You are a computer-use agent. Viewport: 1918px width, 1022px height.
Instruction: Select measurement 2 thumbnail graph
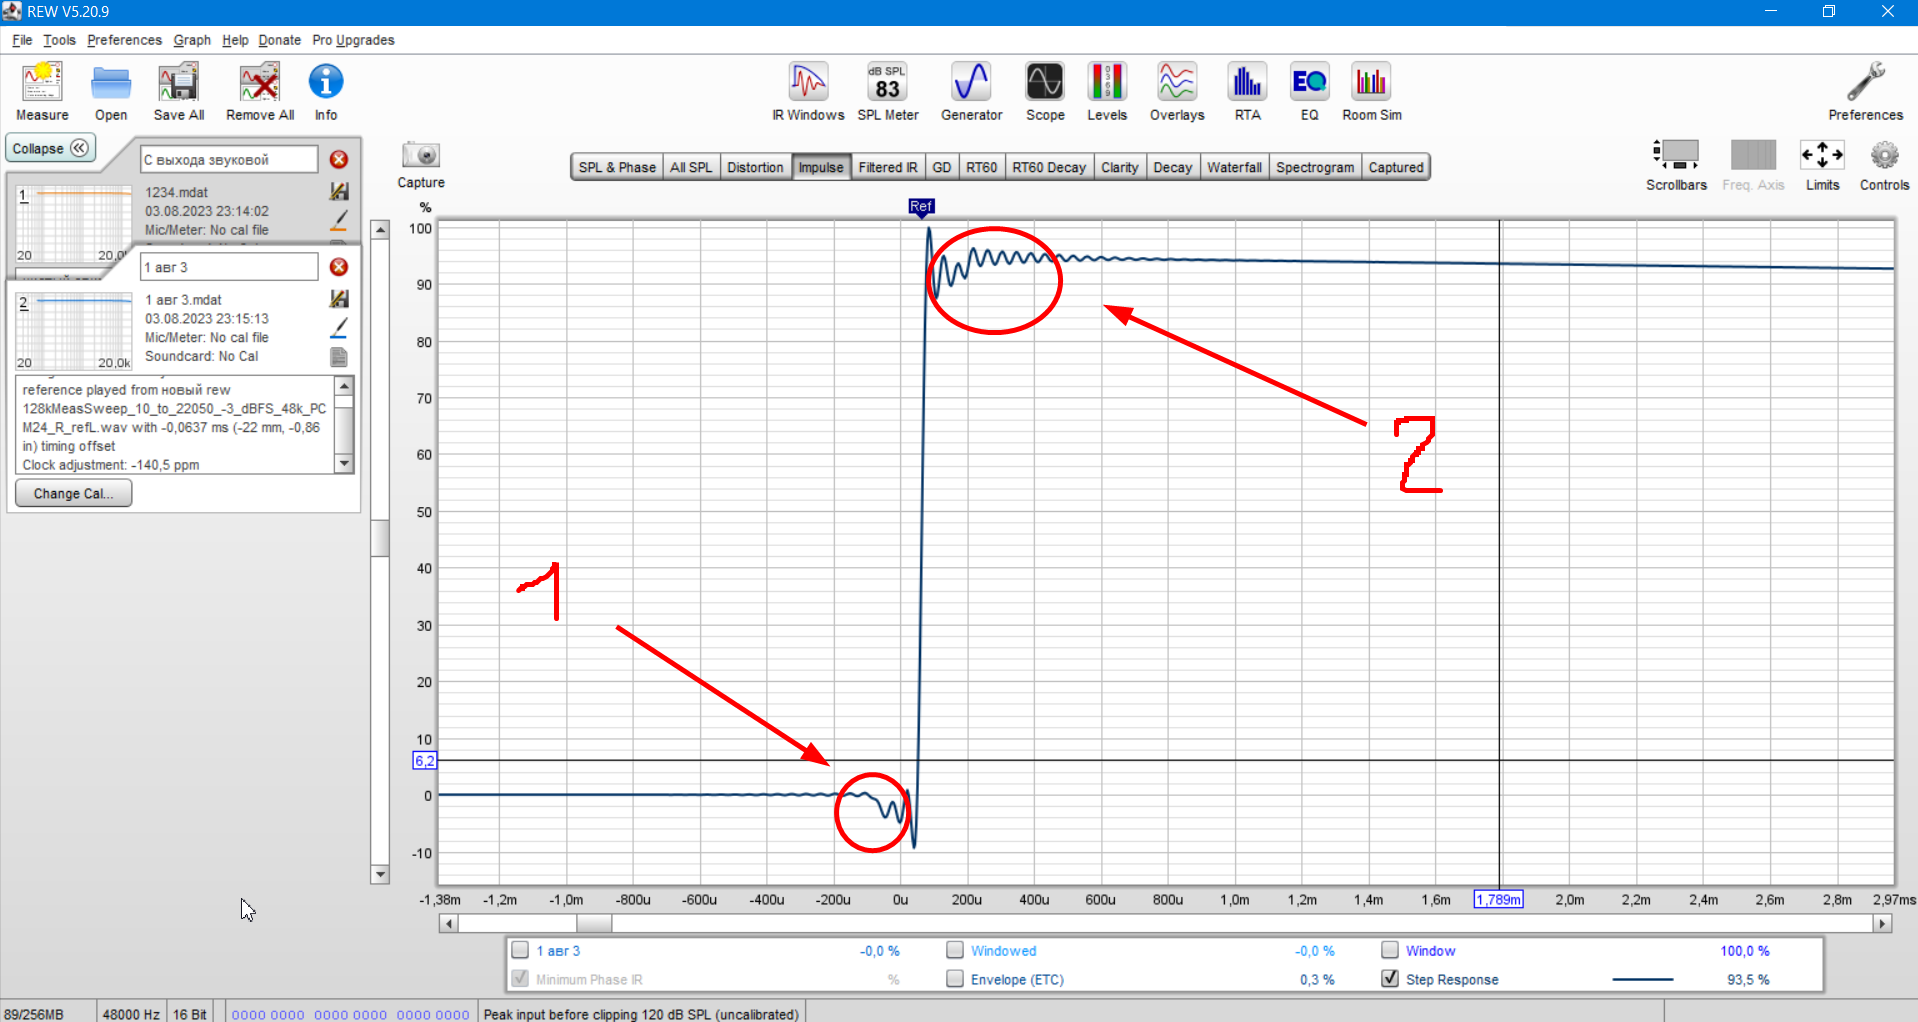pos(73,331)
